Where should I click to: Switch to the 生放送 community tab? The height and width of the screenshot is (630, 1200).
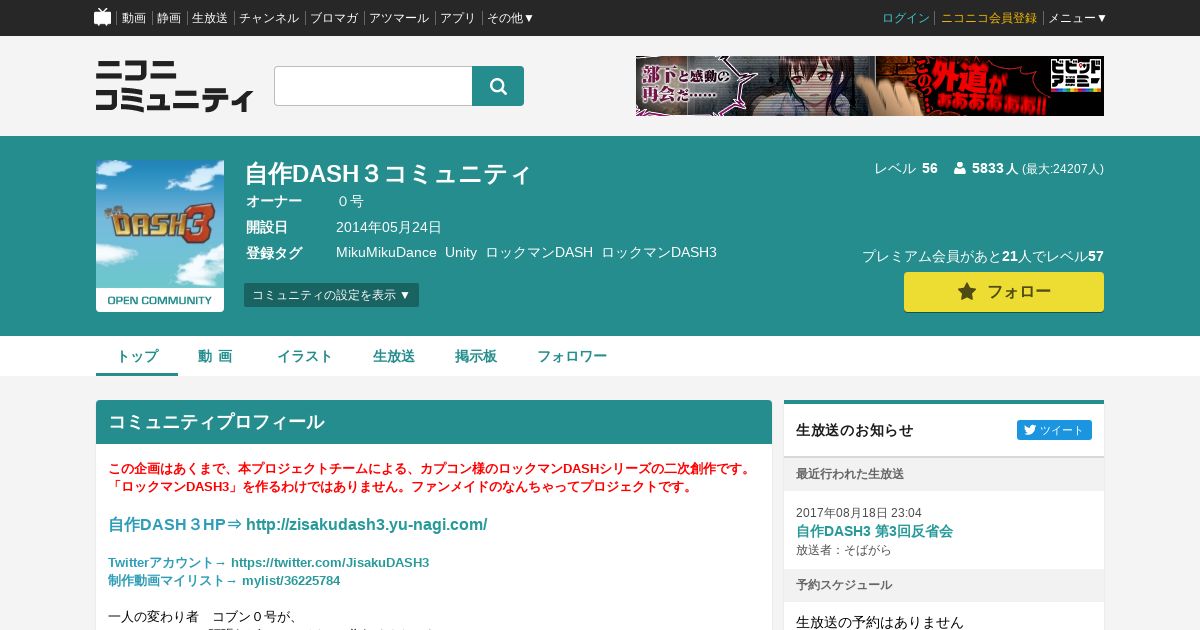[x=394, y=356]
